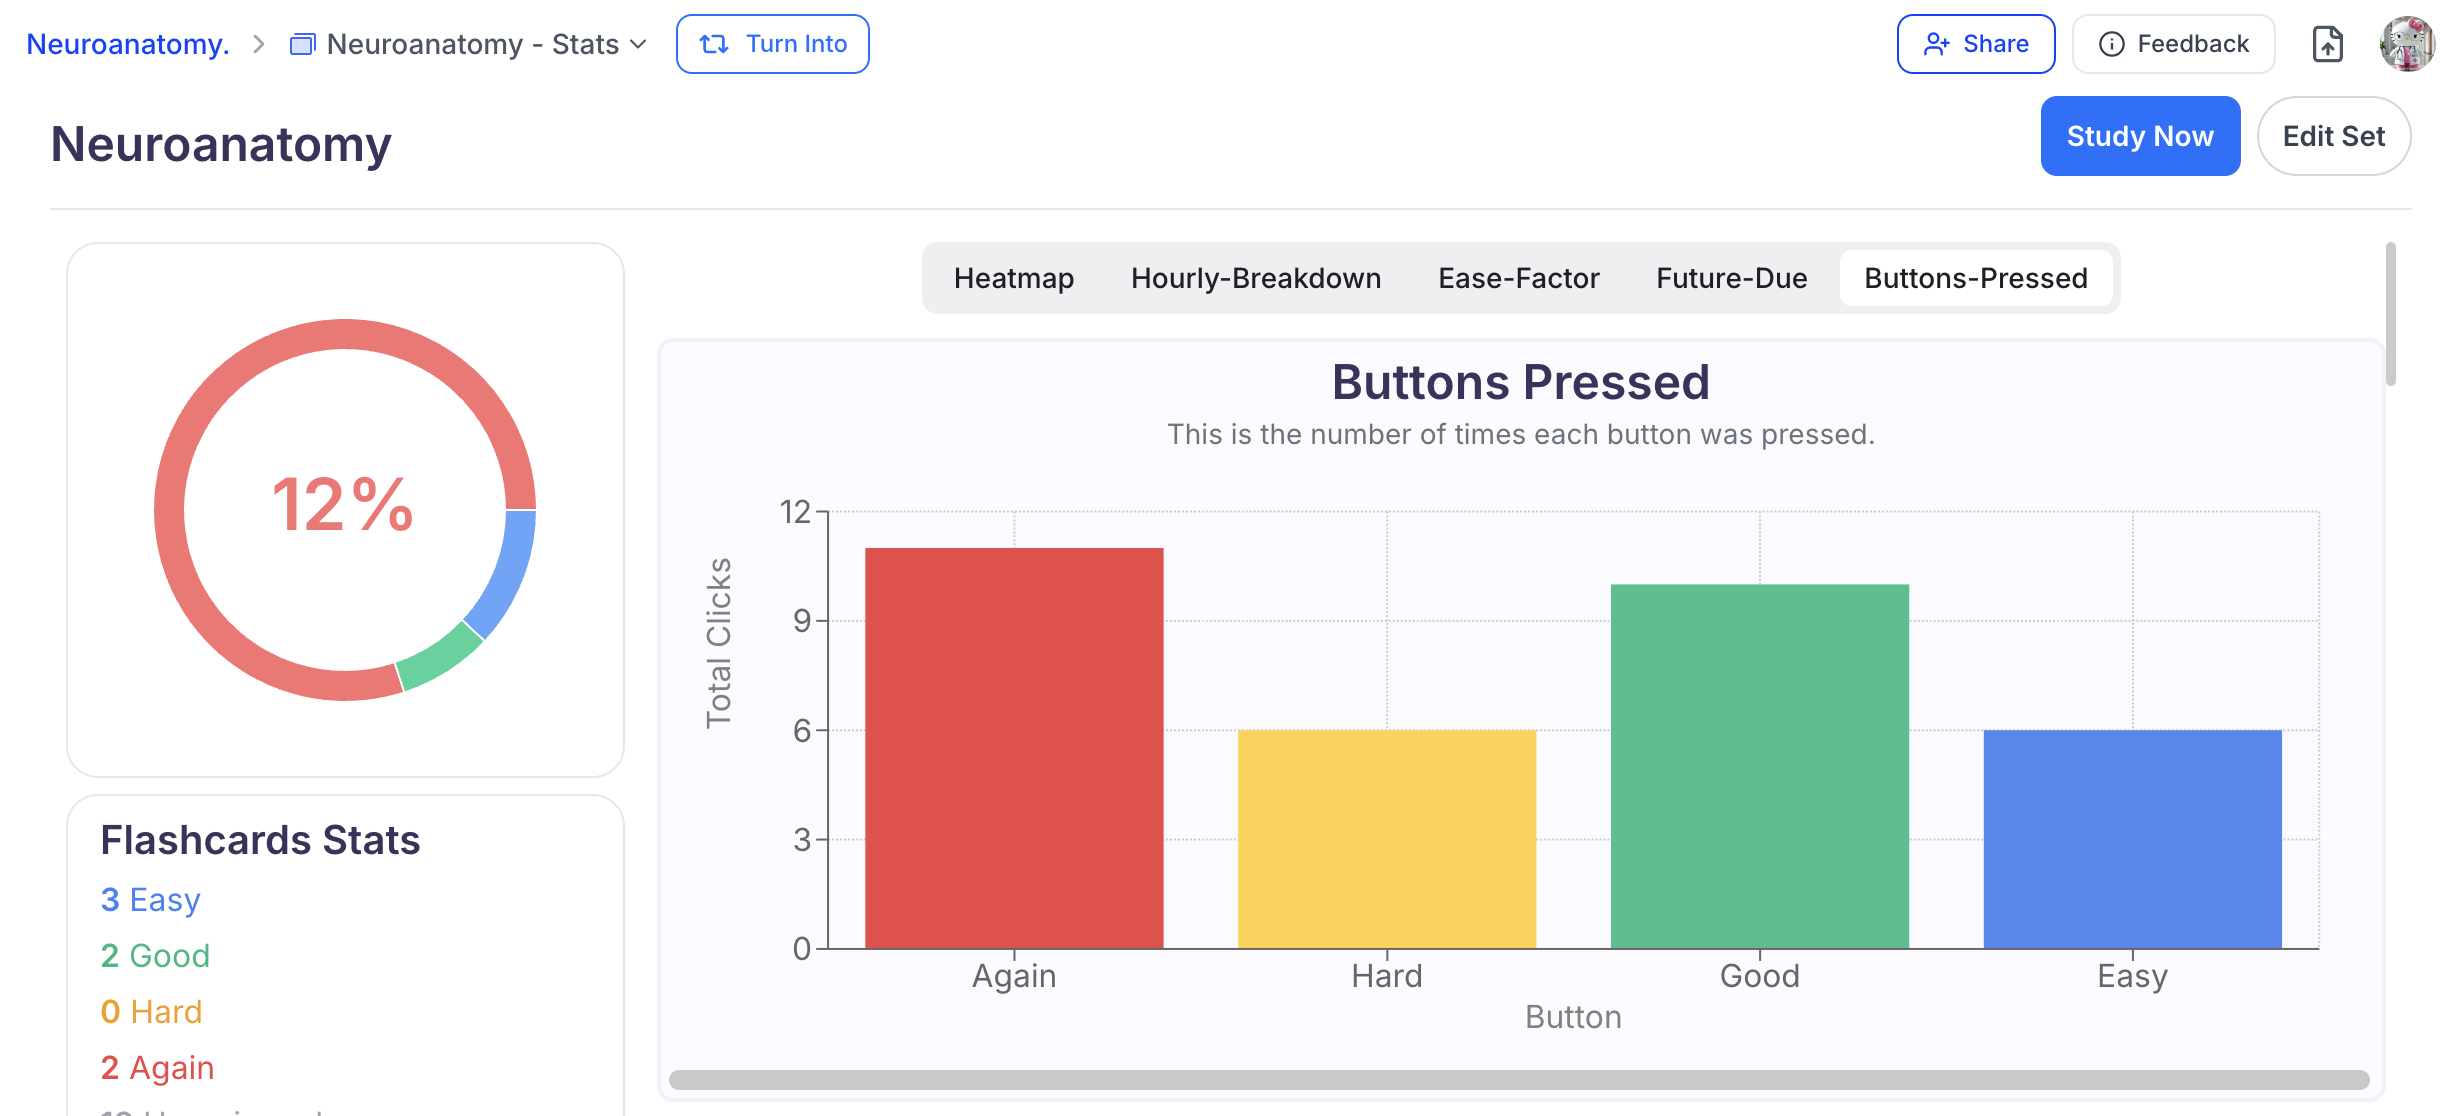Click the horizontal chart scrollbar
Viewport: 2460px width, 1116px height.
(1518, 1080)
